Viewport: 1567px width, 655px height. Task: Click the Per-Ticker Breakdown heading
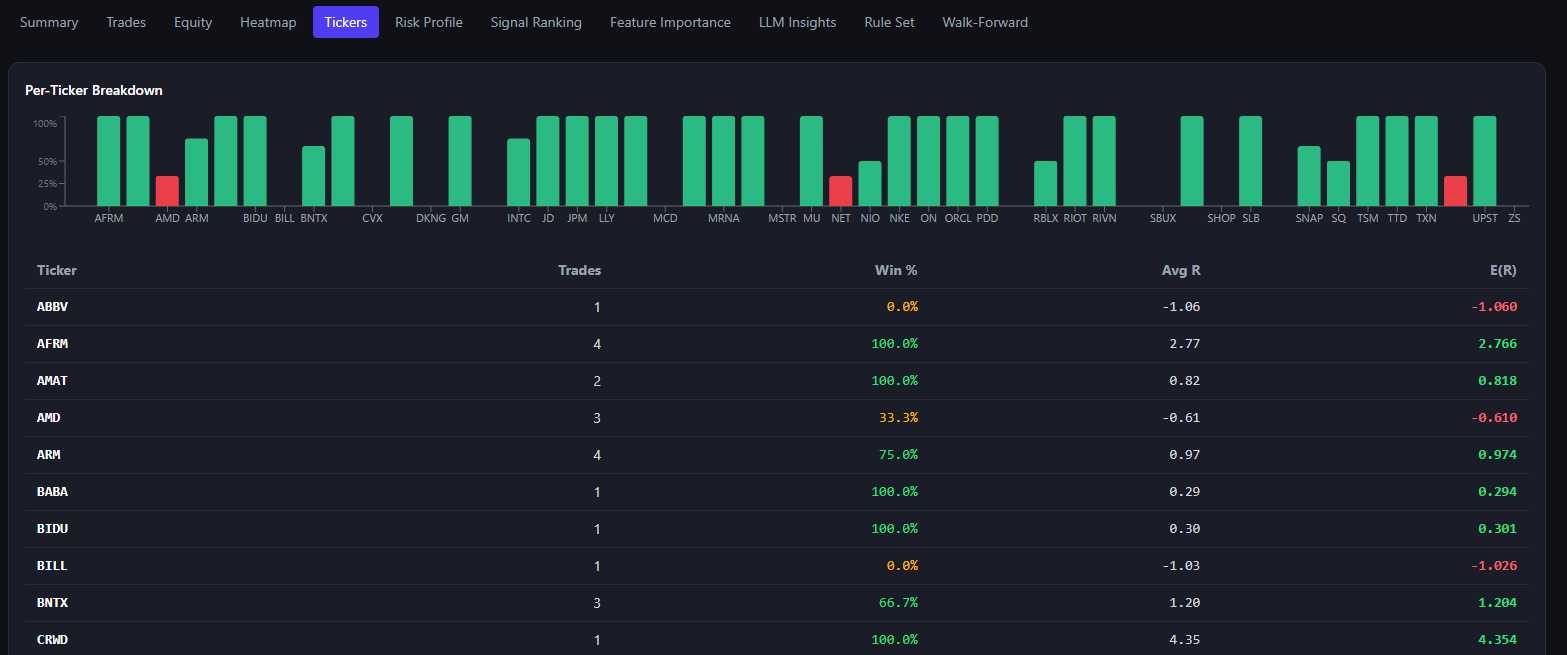click(94, 90)
